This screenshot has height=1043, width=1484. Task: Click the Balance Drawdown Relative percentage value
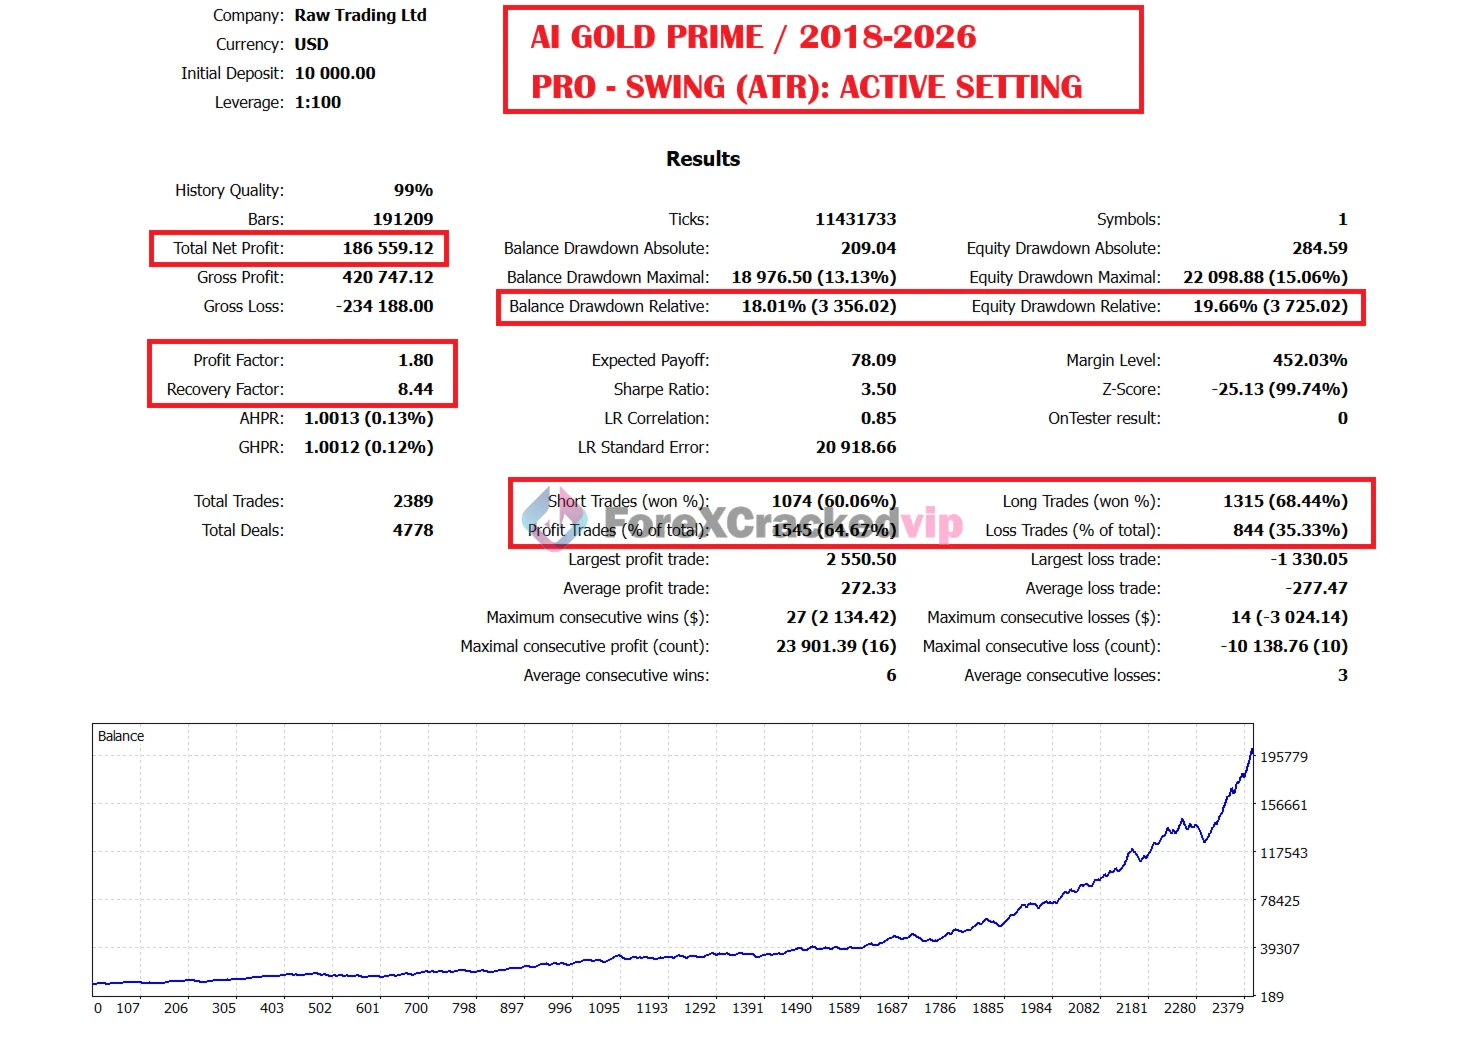pyautogui.click(x=818, y=306)
